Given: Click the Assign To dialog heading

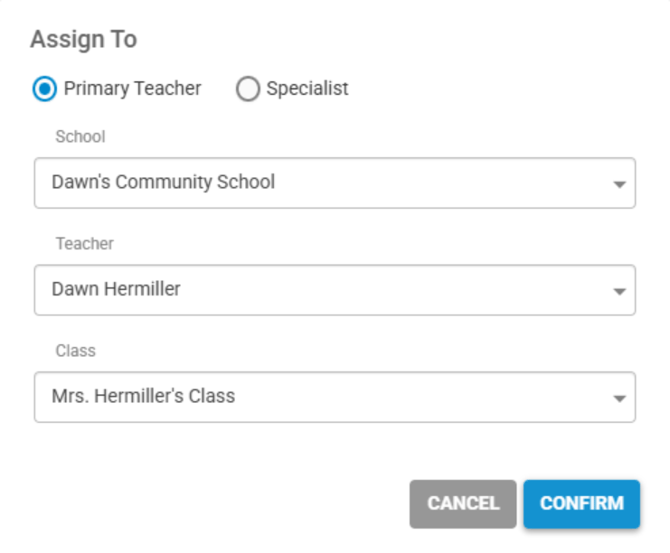Looking at the screenshot, I should (x=83, y=40).
